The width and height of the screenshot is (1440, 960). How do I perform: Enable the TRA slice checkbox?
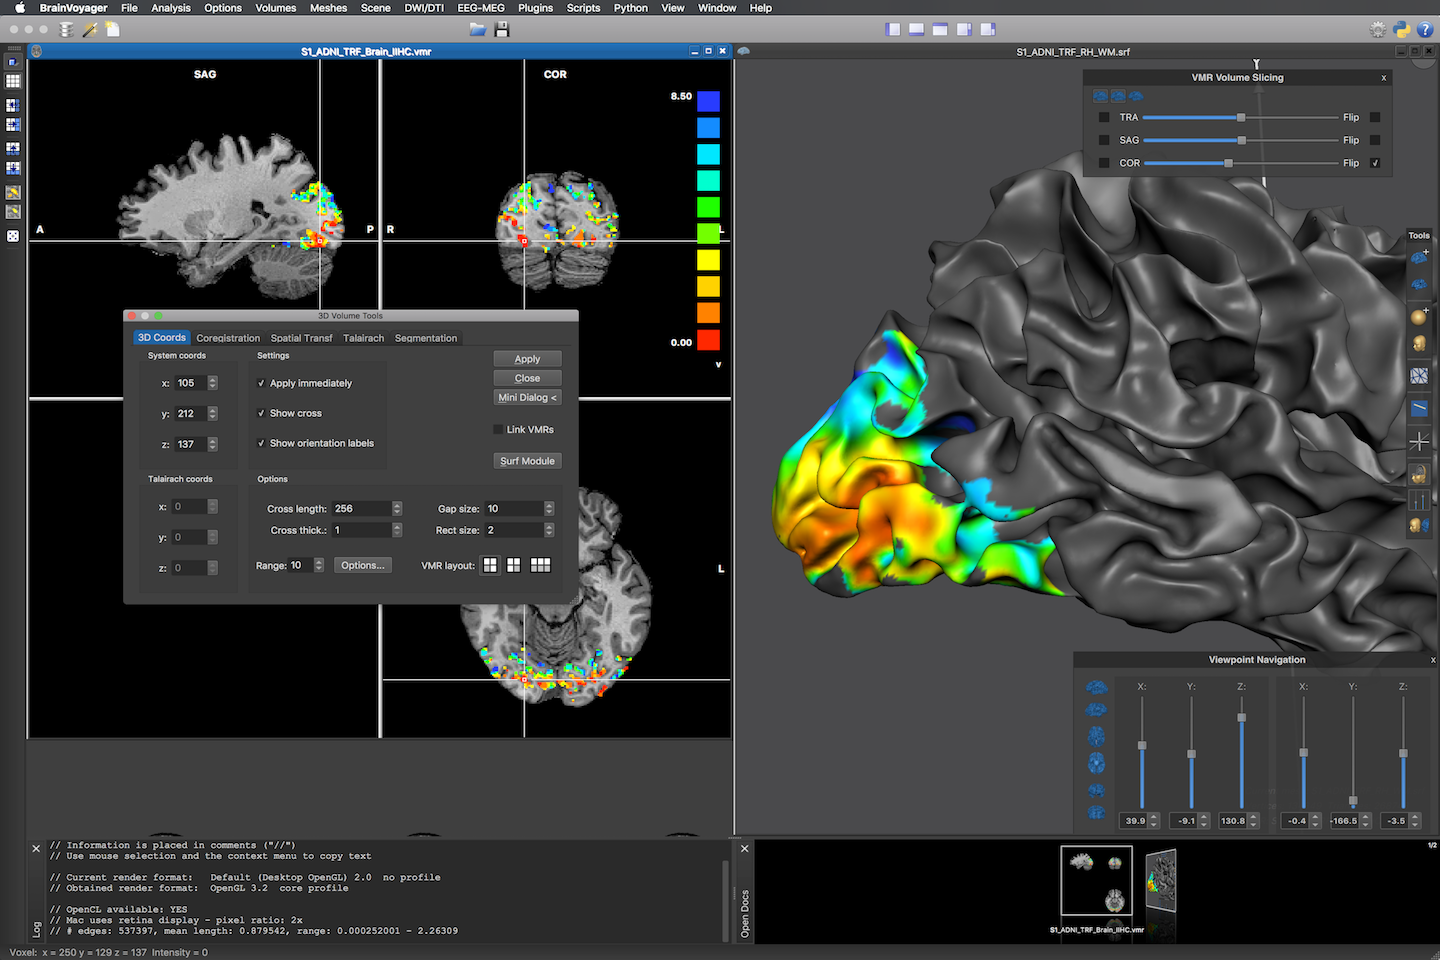coord(1104,117)
